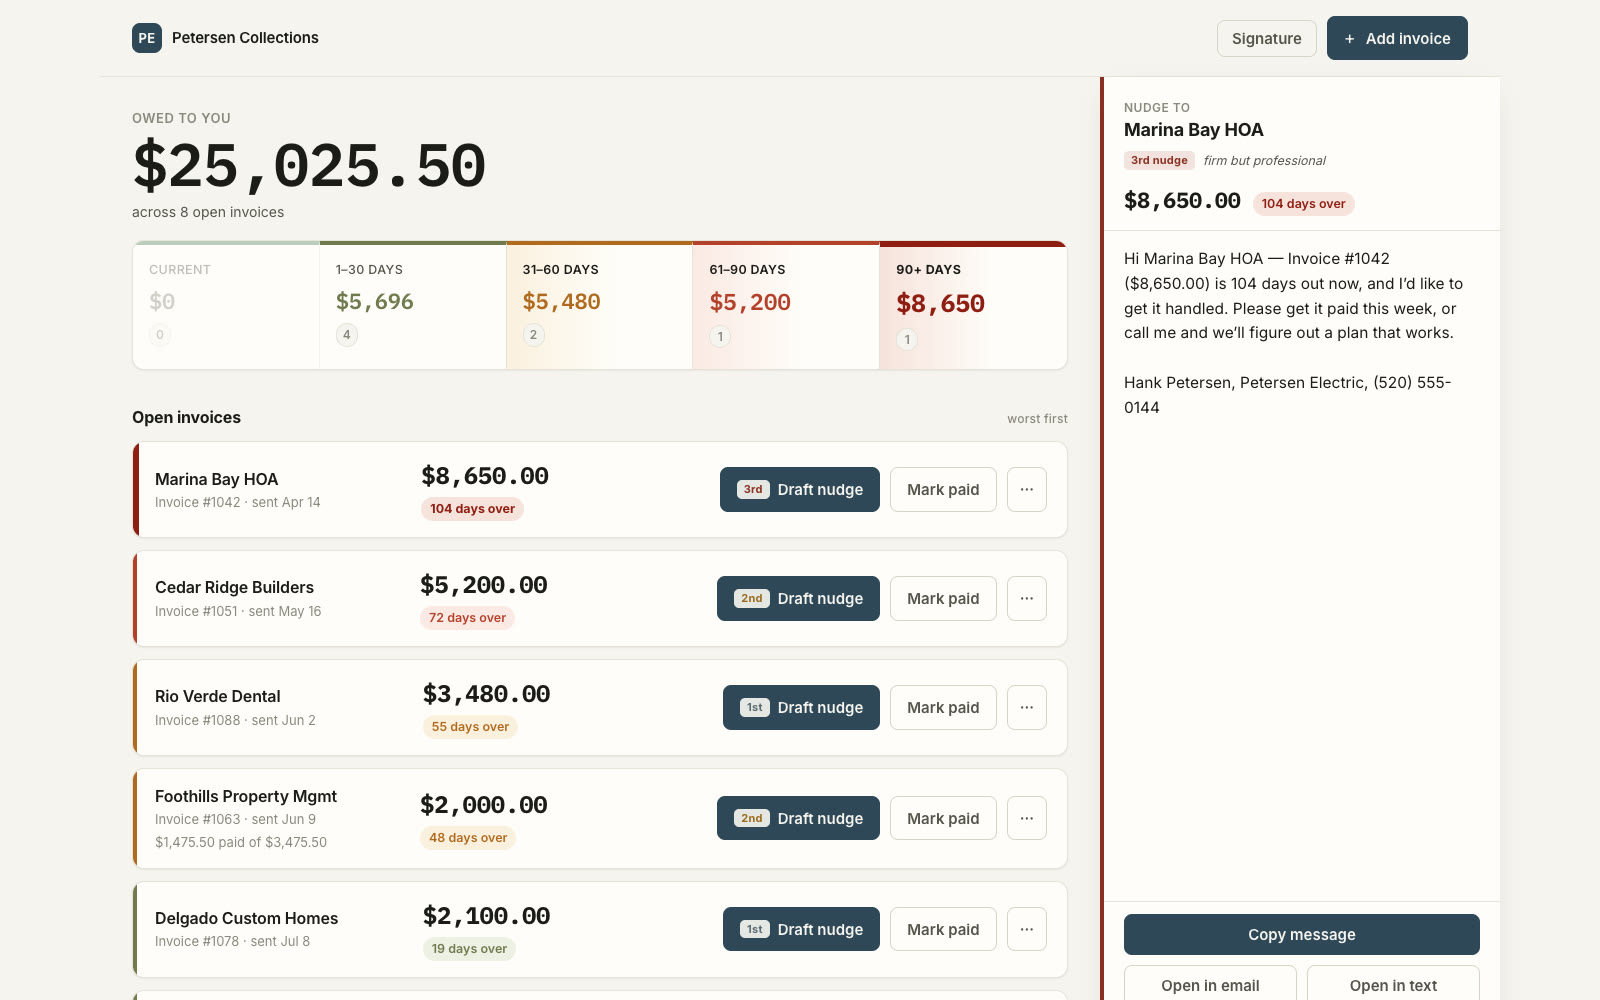Open more options for Delgado Custom Homes invoice
Viewport: 1600px width, 1000px height.
click(1027, 930)
